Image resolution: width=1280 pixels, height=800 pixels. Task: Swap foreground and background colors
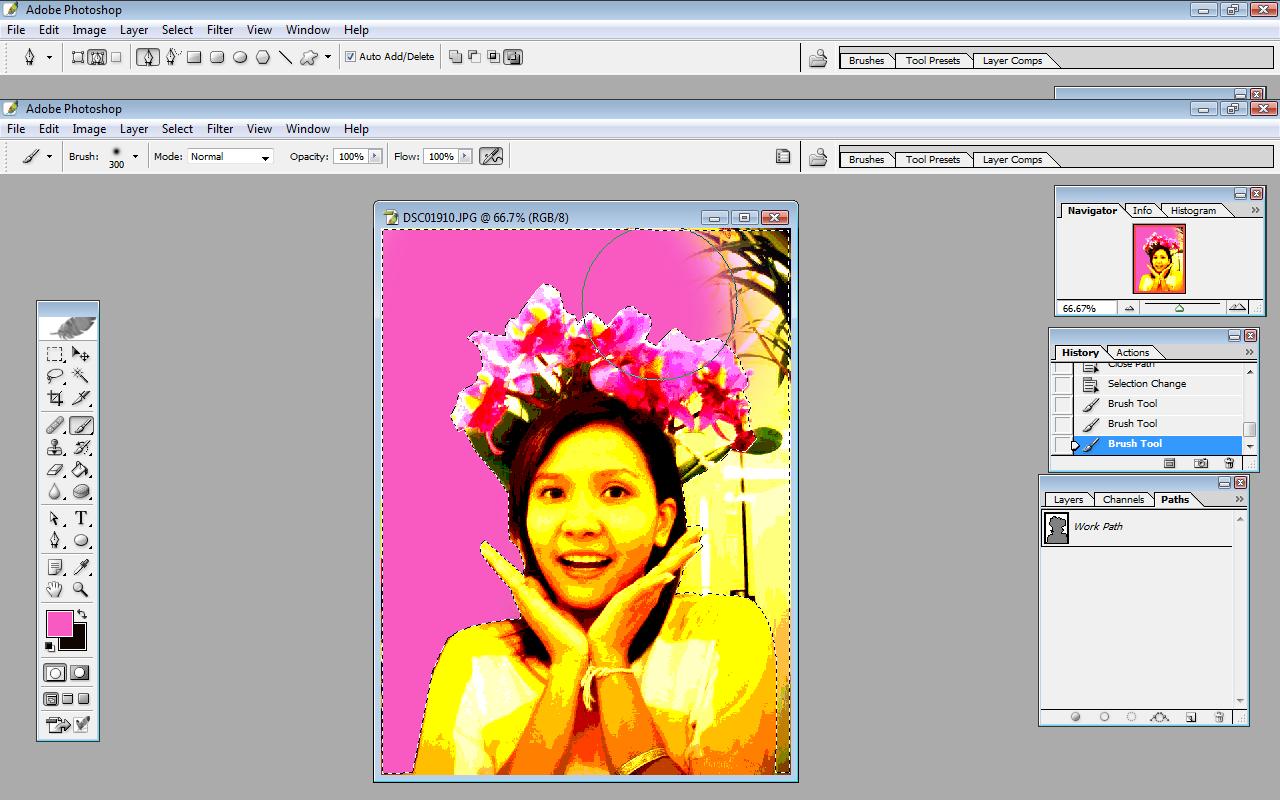point(82,613)
